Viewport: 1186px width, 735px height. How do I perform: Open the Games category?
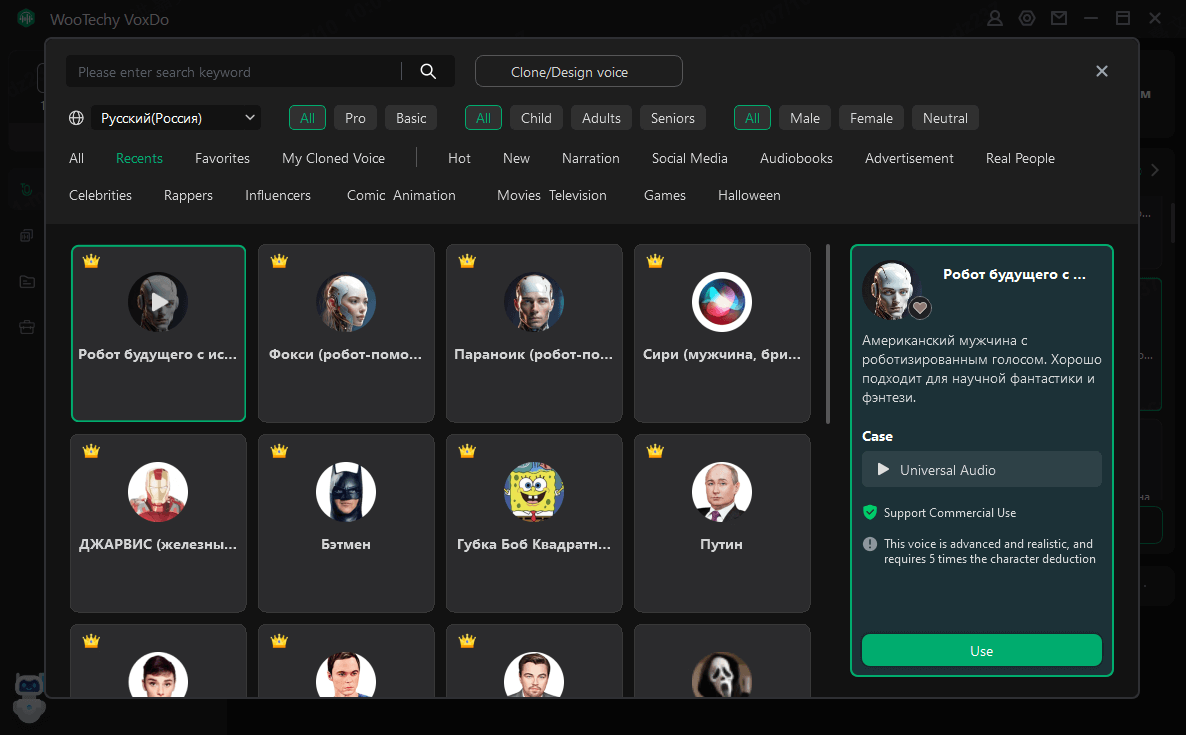click(x=665, y=195)
